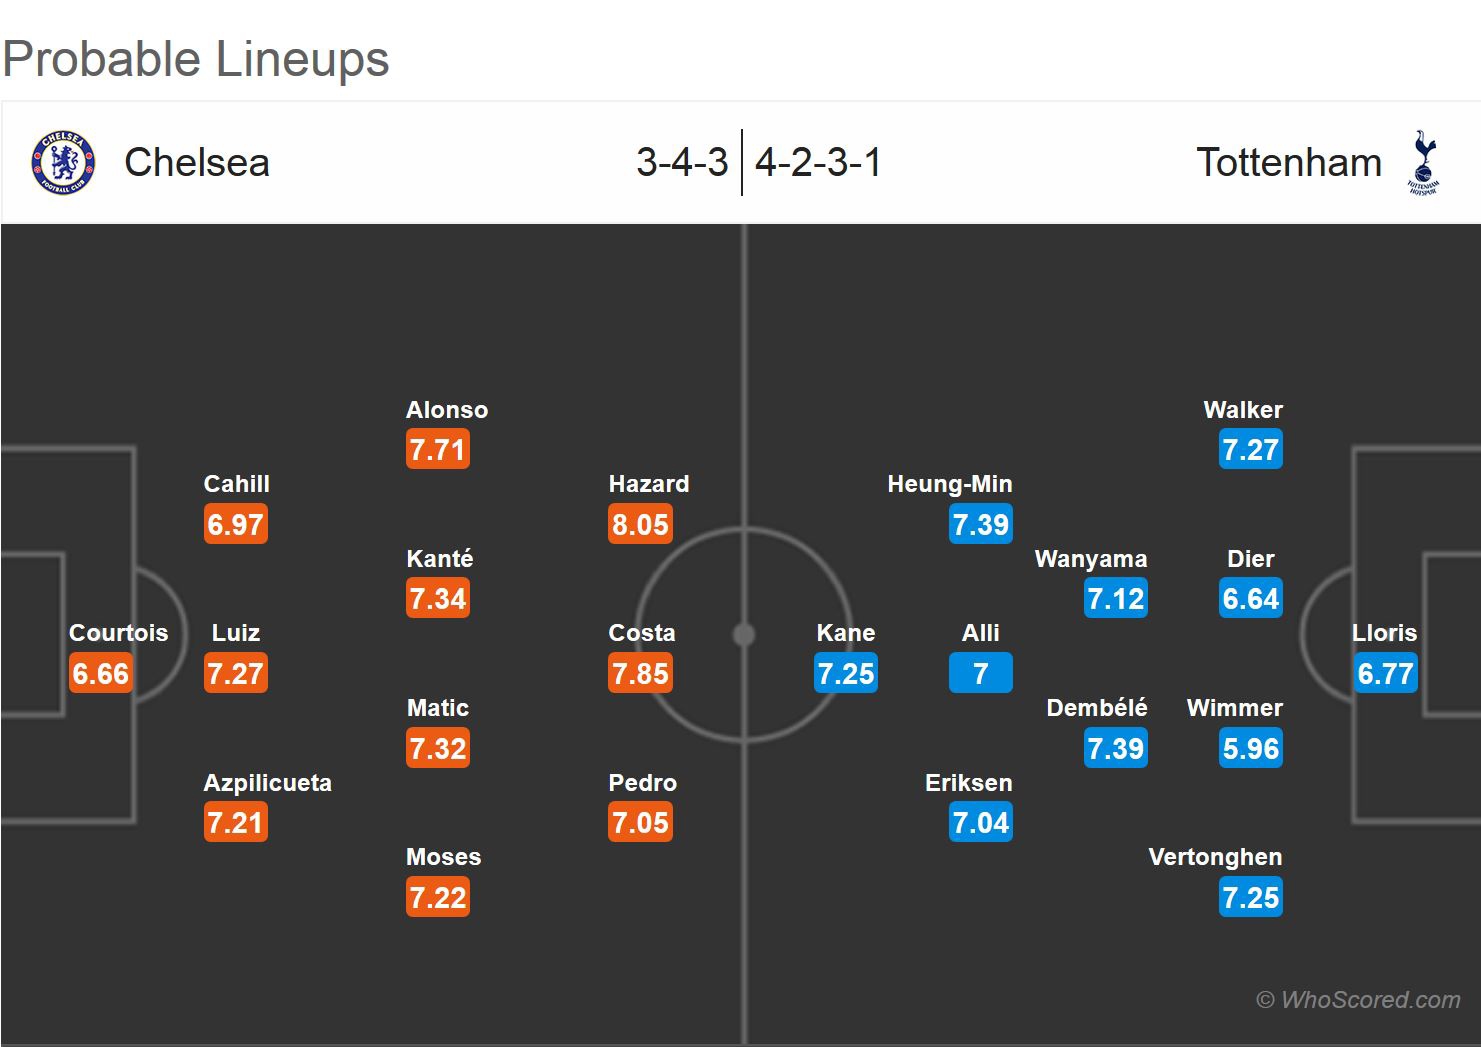Click on Vertonghen's name
The width and height of the screenshot is (1481, 1047).
[x=1215, y=857]
